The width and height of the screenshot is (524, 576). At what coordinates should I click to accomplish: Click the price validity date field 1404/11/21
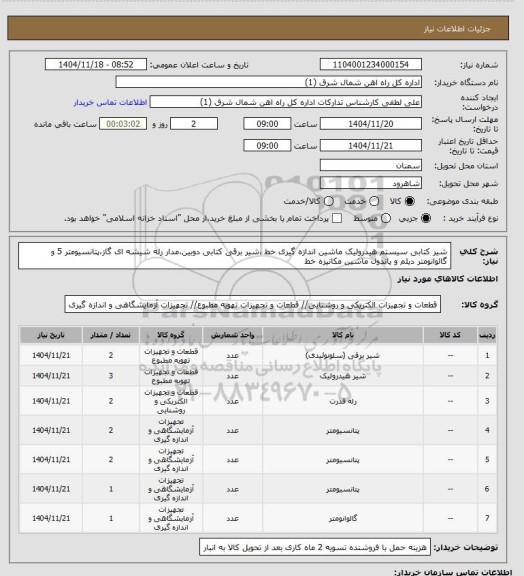coord(370,145)
